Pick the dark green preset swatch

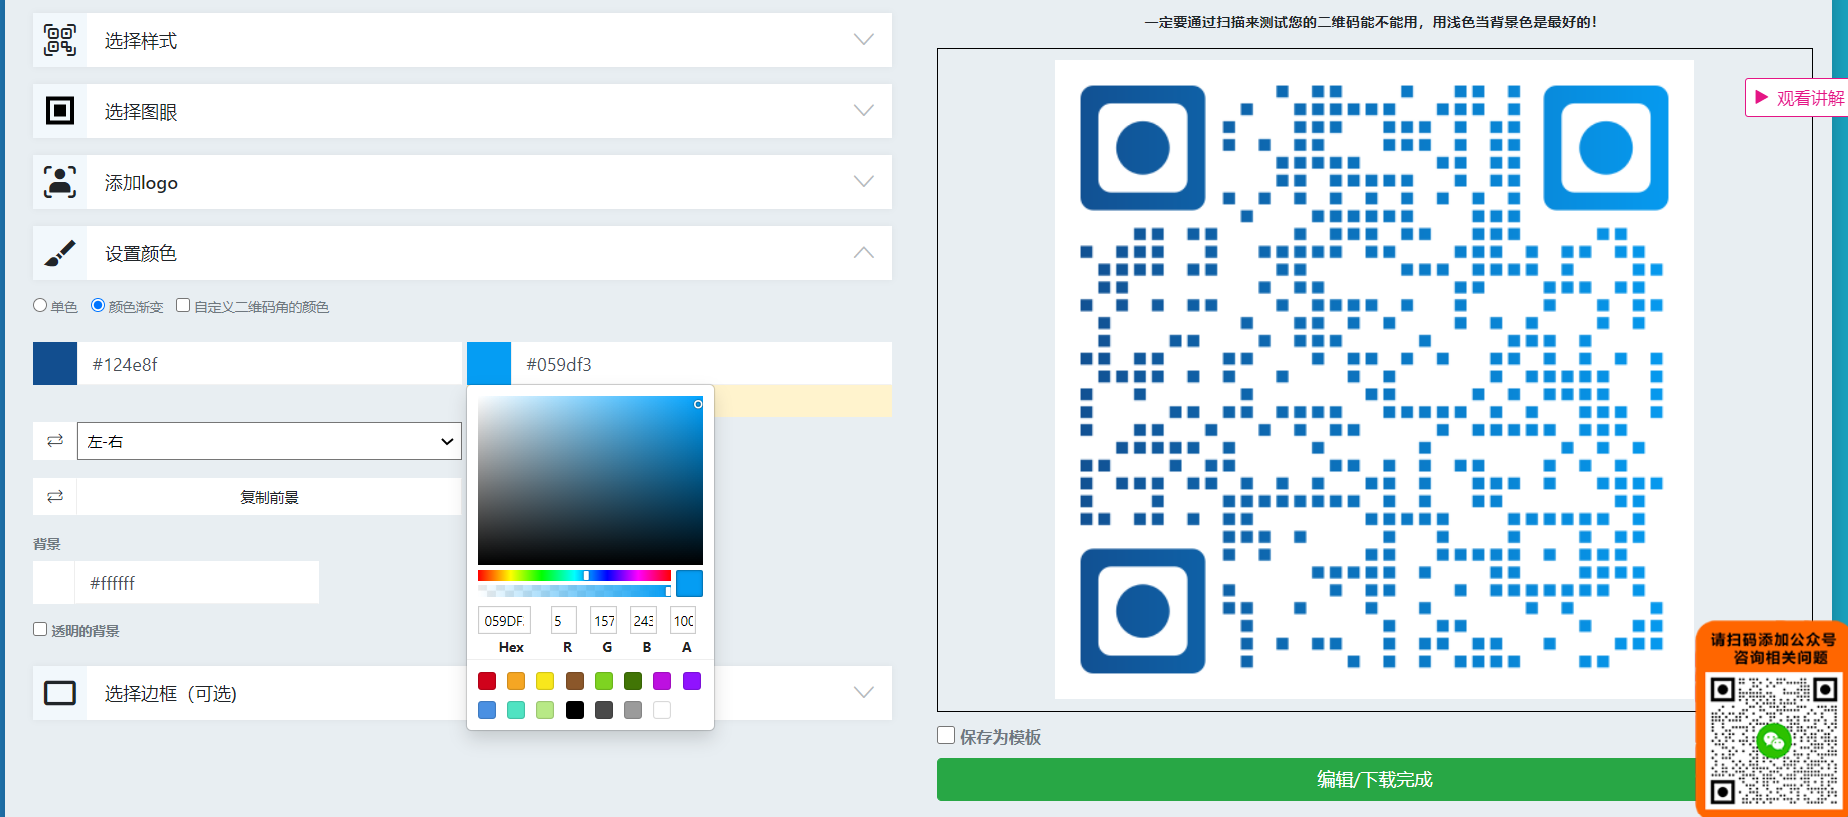pyautogui.click(x=633, y=681)
